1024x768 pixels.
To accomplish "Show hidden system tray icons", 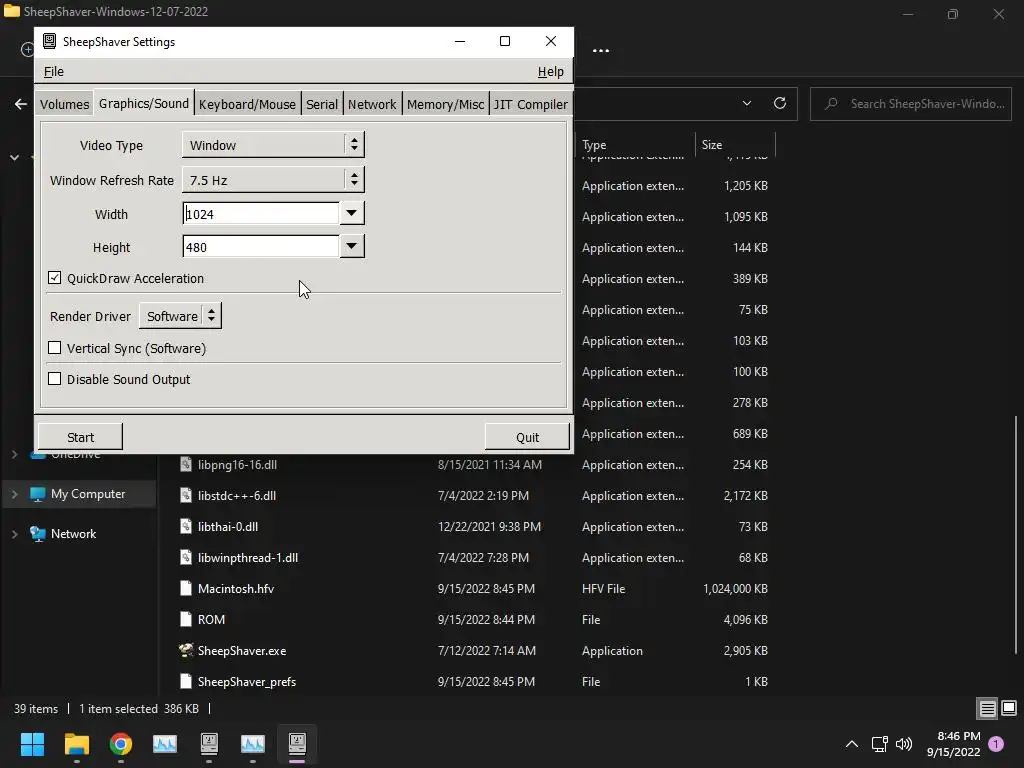I will tap(852, 744).
